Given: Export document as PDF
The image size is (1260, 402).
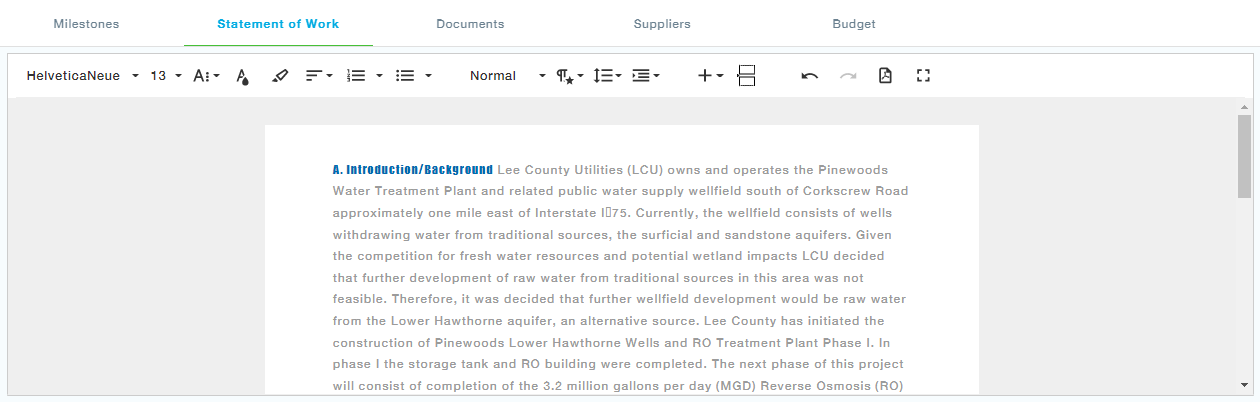Looking at the screenshot, I should point(885,76).
